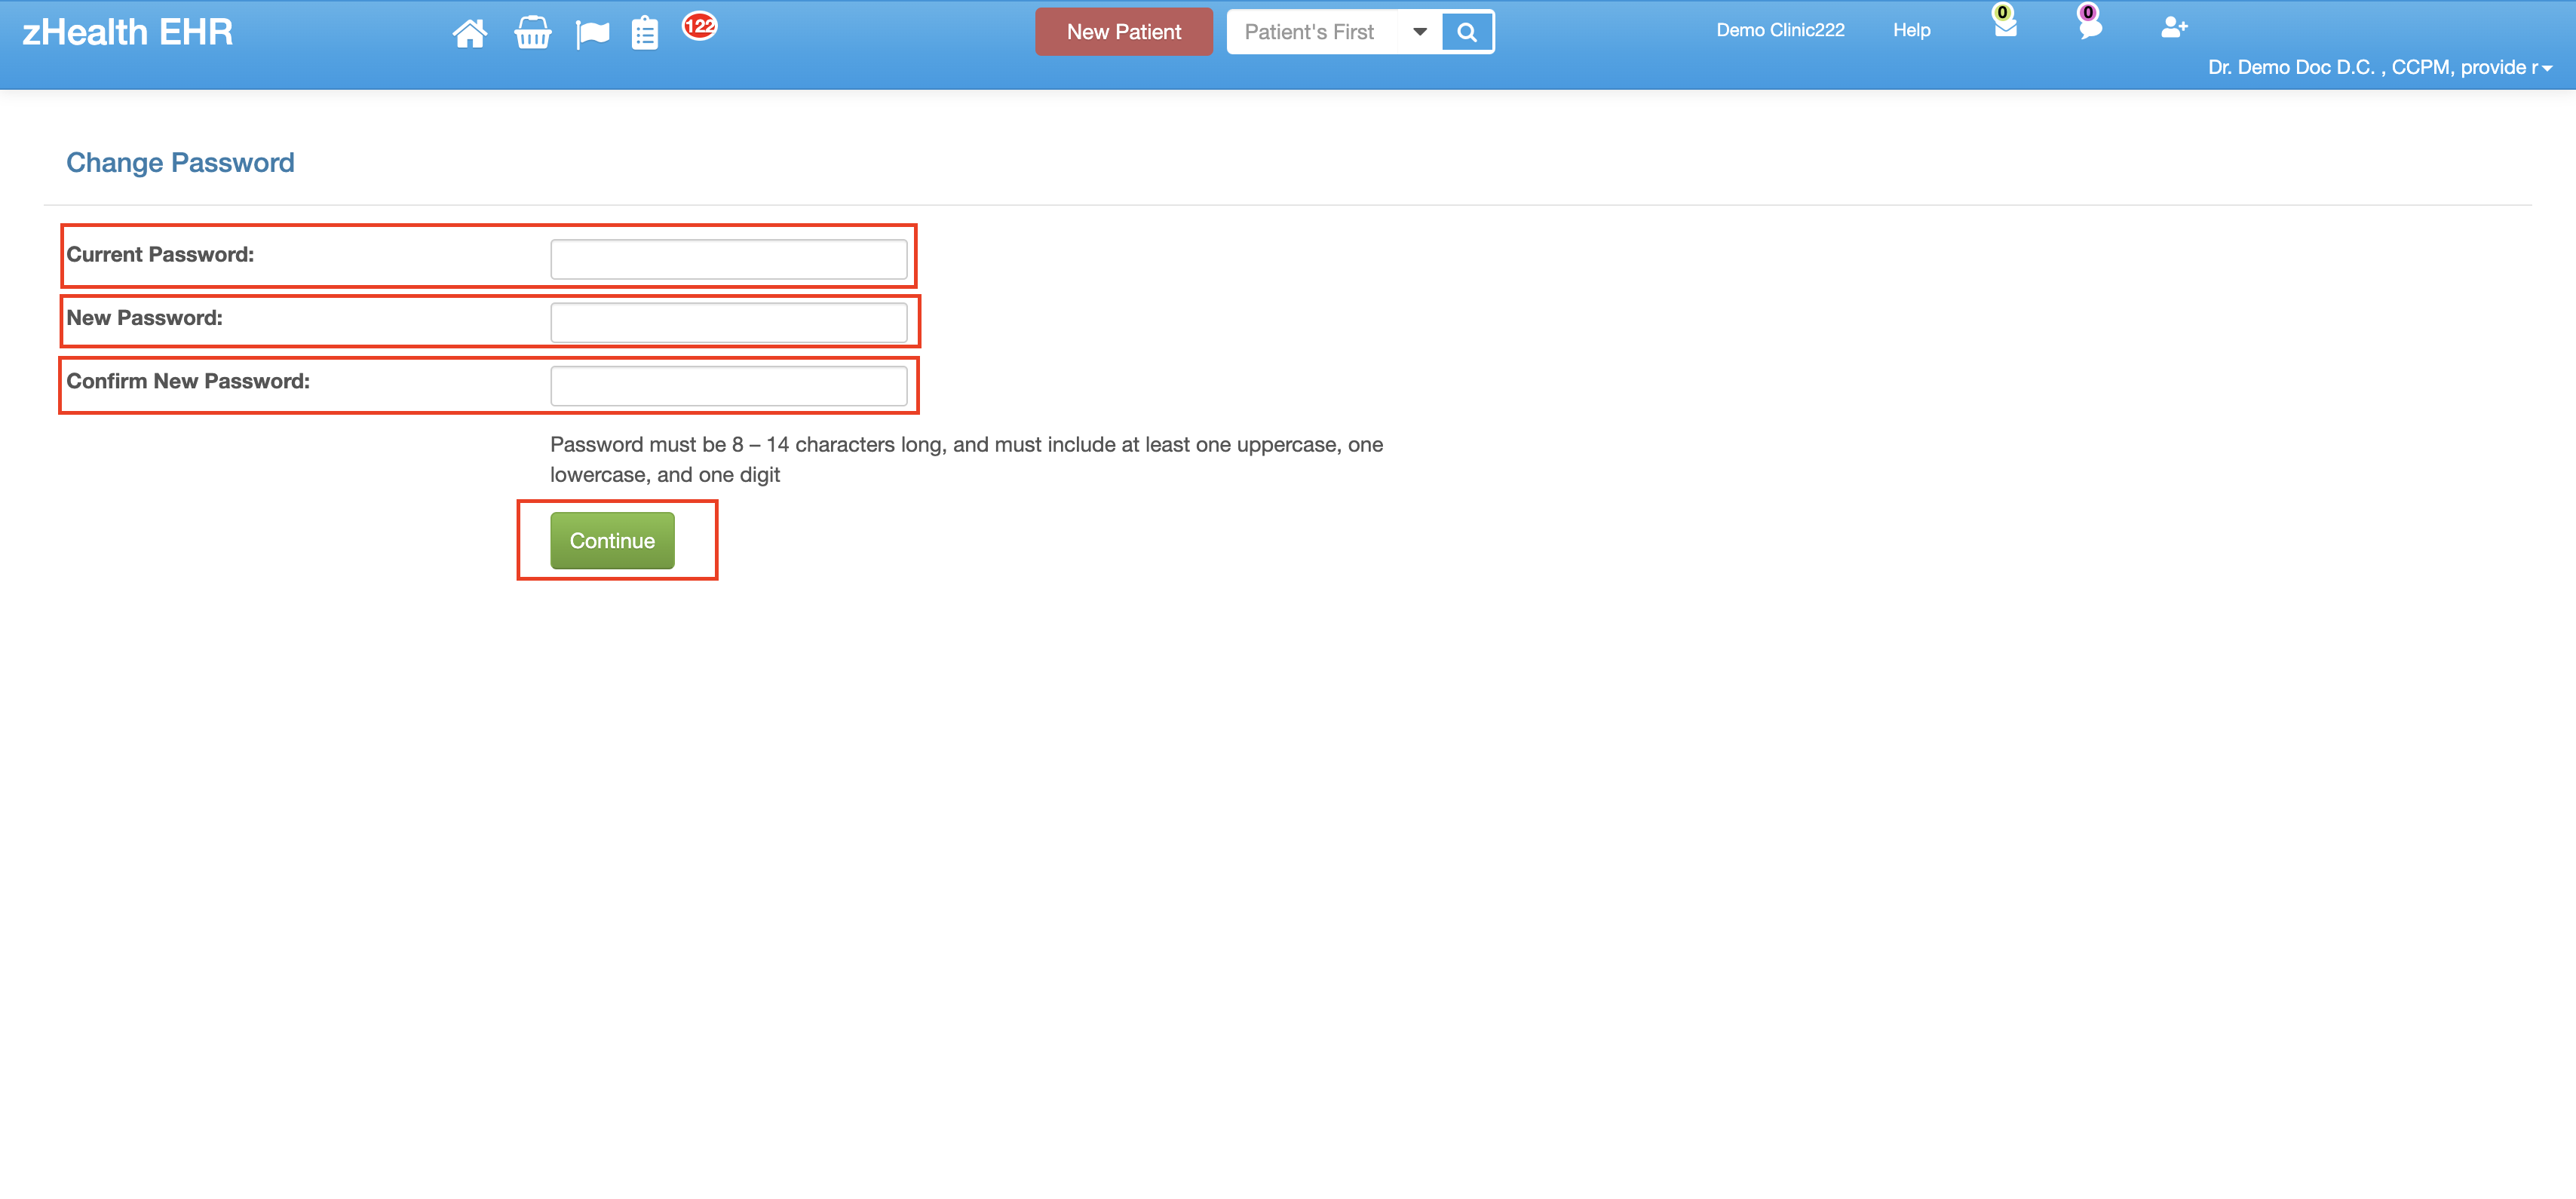View the 122 notifications badge
Image resolution: width=2576 pixels, height=1199 pixels.
click(x=699, y=26)
